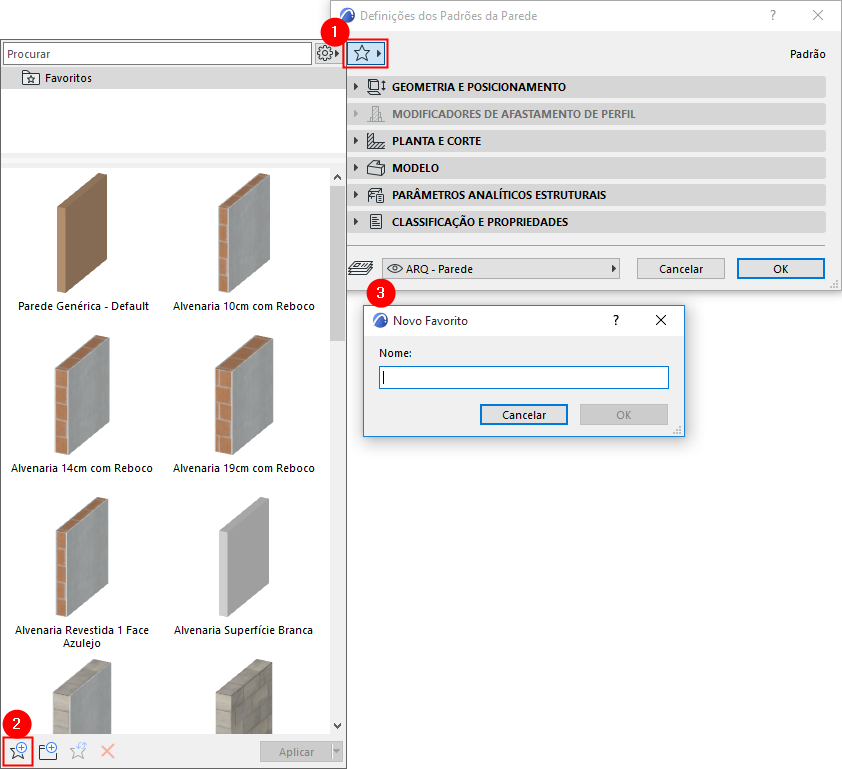The width and height of the screenshot is (842, 769).
Task: Open search options with the gear icon
Action: (327, 52)
